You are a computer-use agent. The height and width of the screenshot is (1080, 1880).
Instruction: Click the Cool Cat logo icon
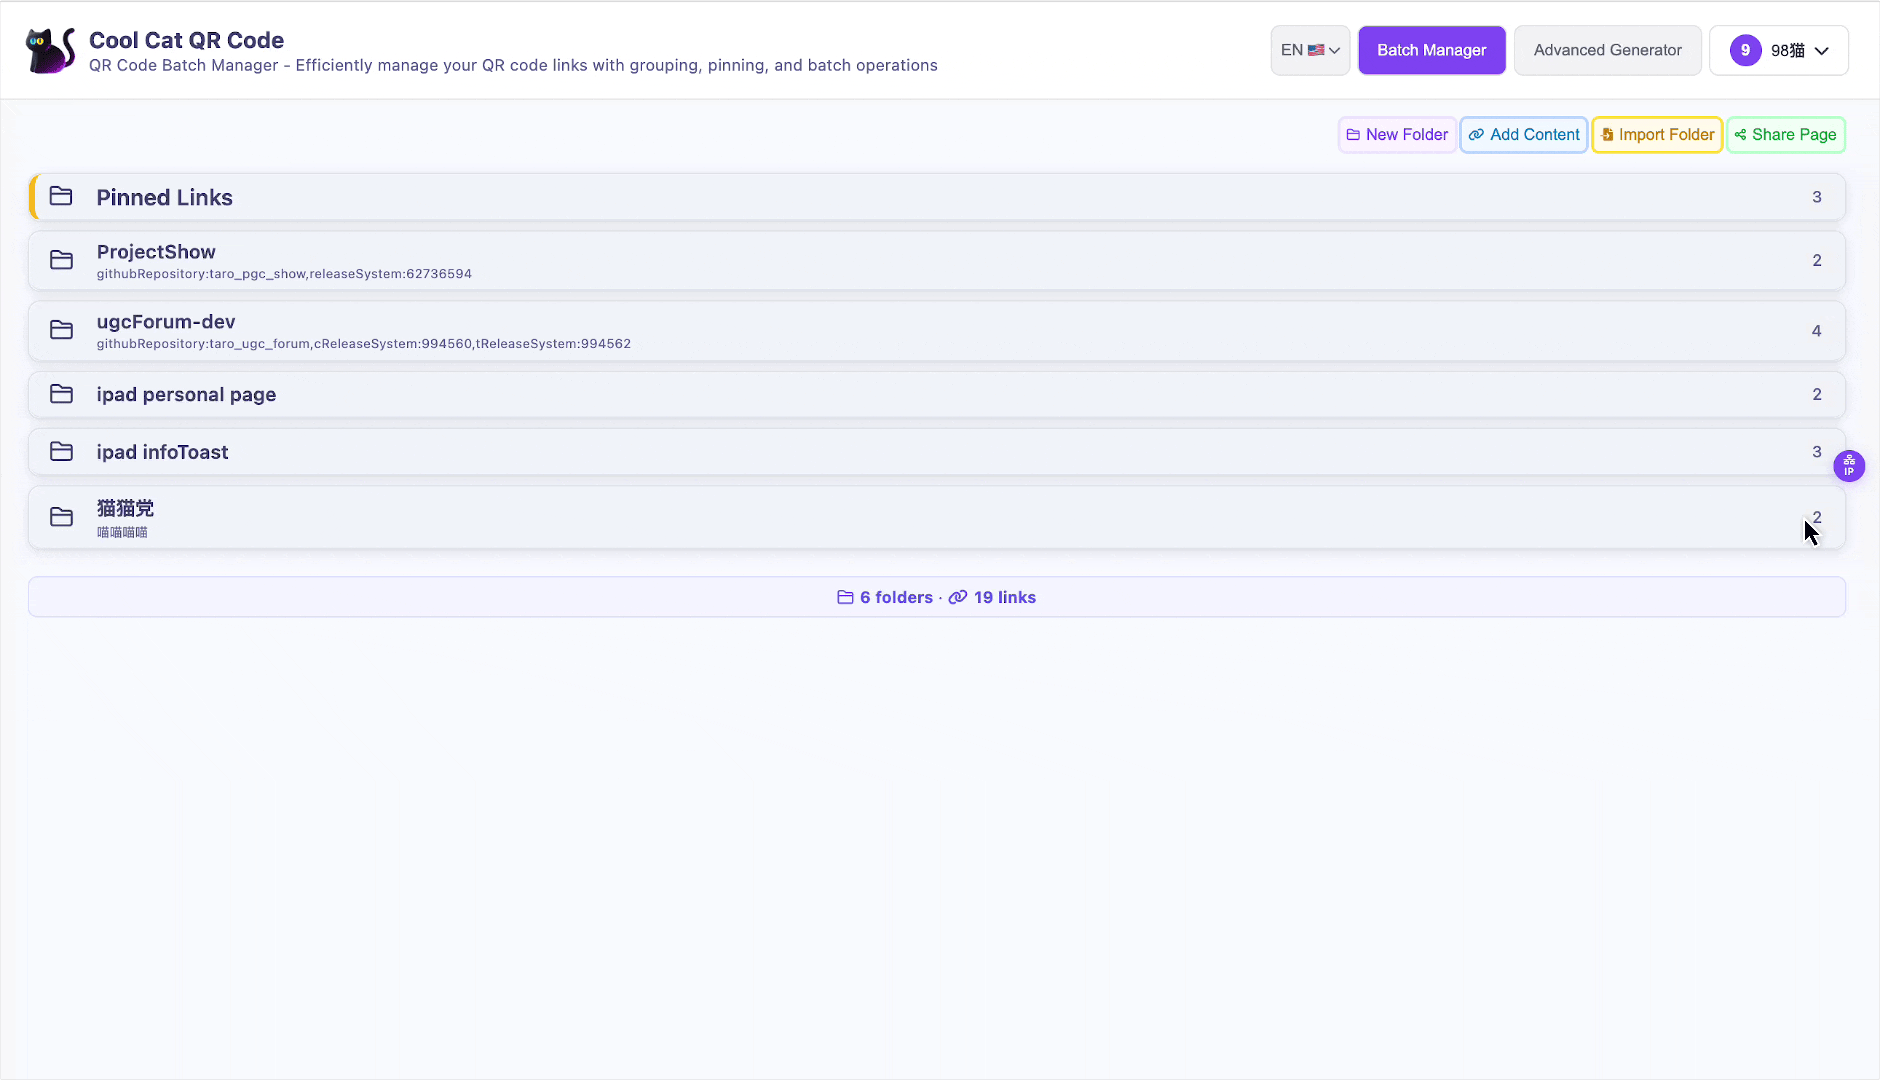(x=50, y=50)
